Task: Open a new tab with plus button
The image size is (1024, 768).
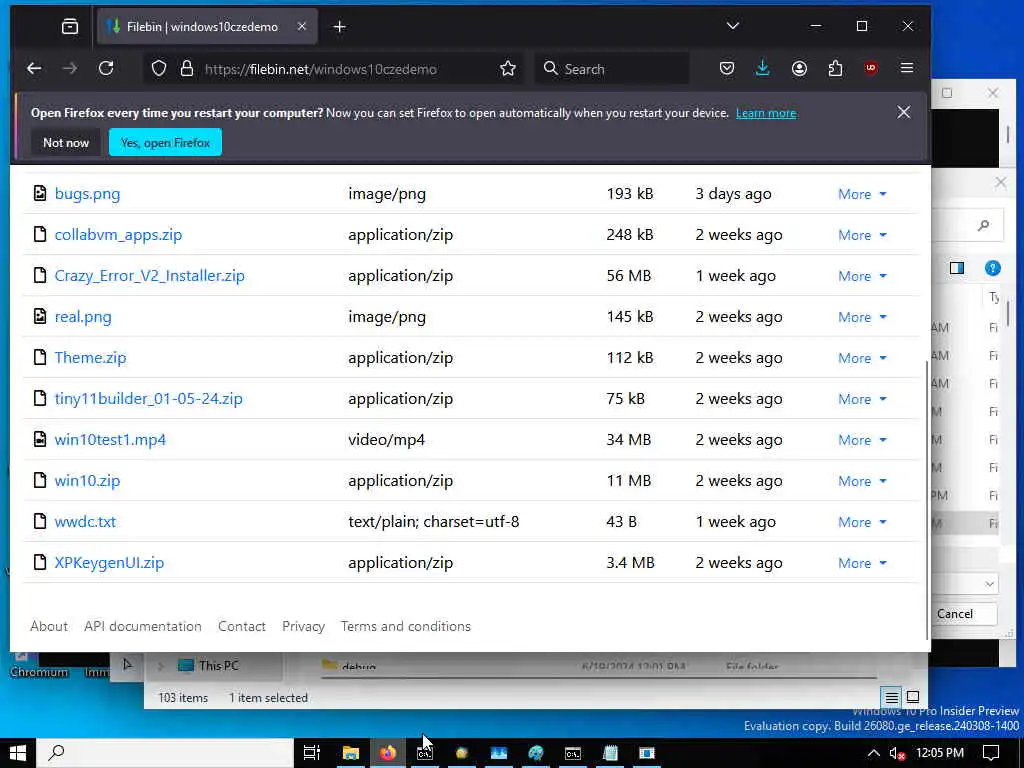Action: (x=339, y=27)
